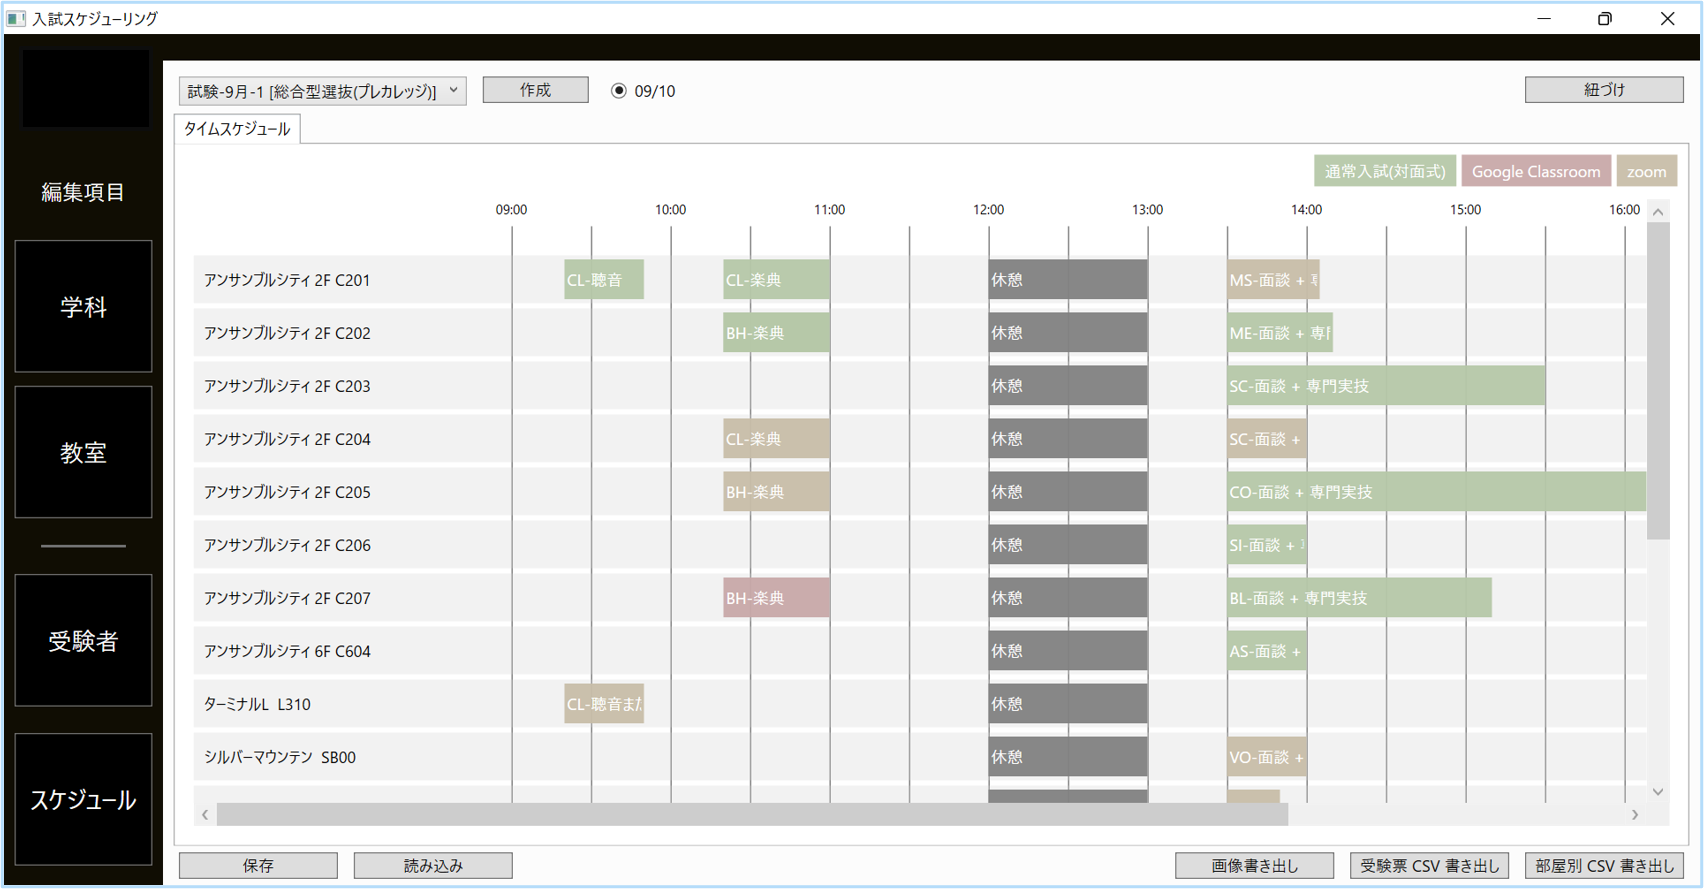Switch to the タイムスケジュール tab
This screenshot has height=889, width=1704.
pyautogui.click(x=237, y=129)
